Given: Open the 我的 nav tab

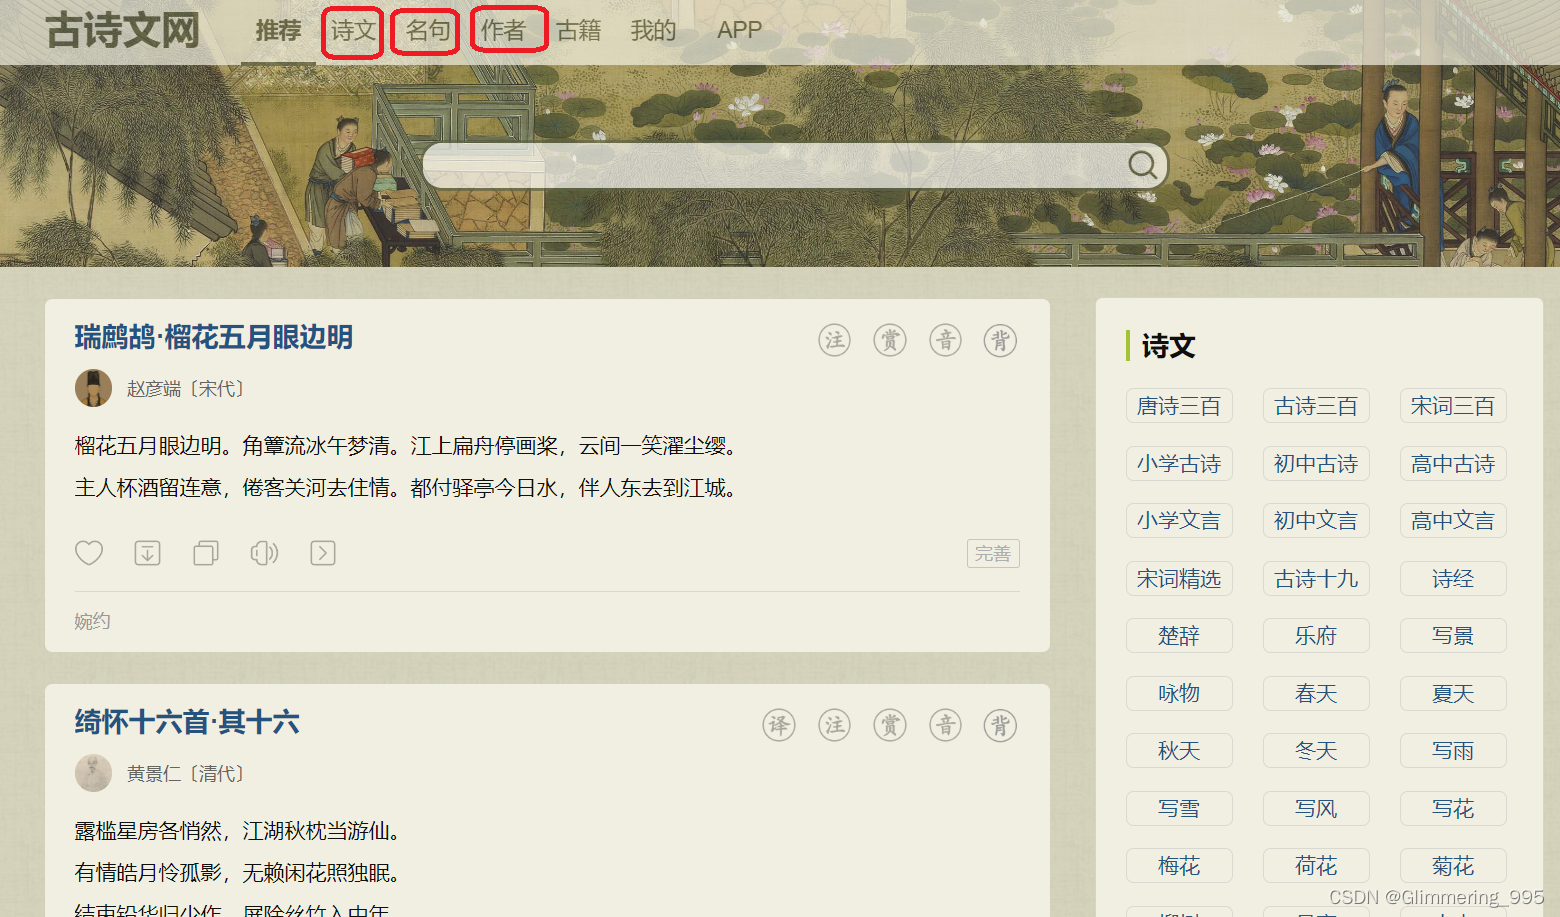Looking at the screenshot, I should [653, 31].
